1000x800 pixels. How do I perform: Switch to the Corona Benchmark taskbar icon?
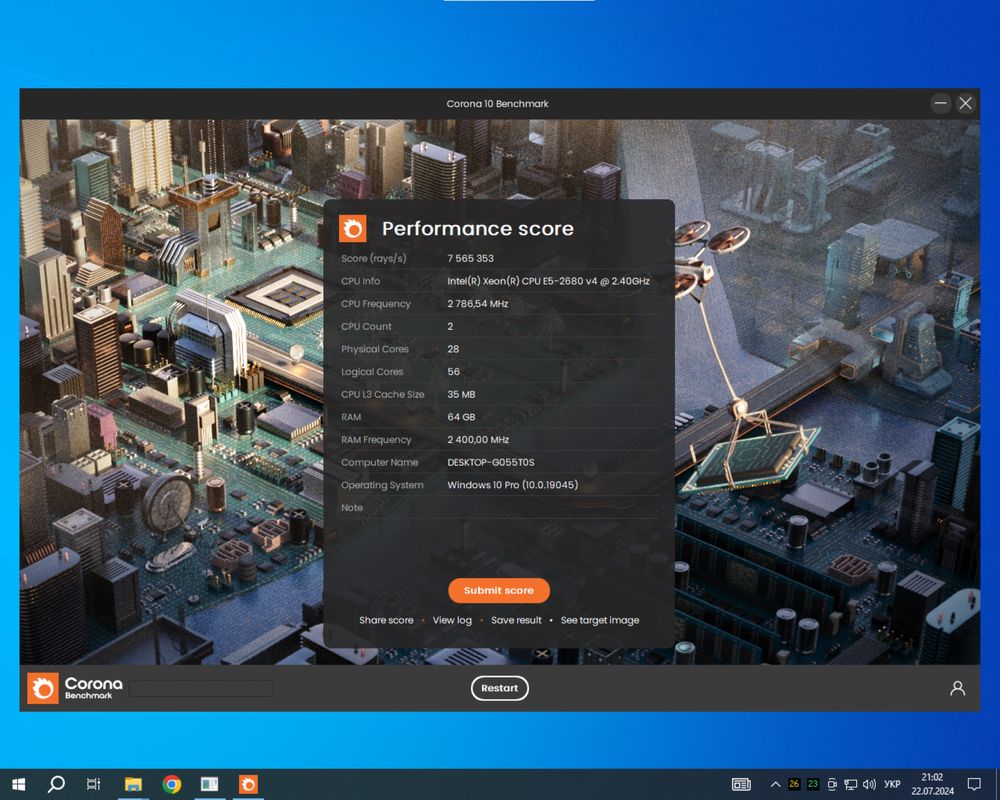tap(248, 784)
